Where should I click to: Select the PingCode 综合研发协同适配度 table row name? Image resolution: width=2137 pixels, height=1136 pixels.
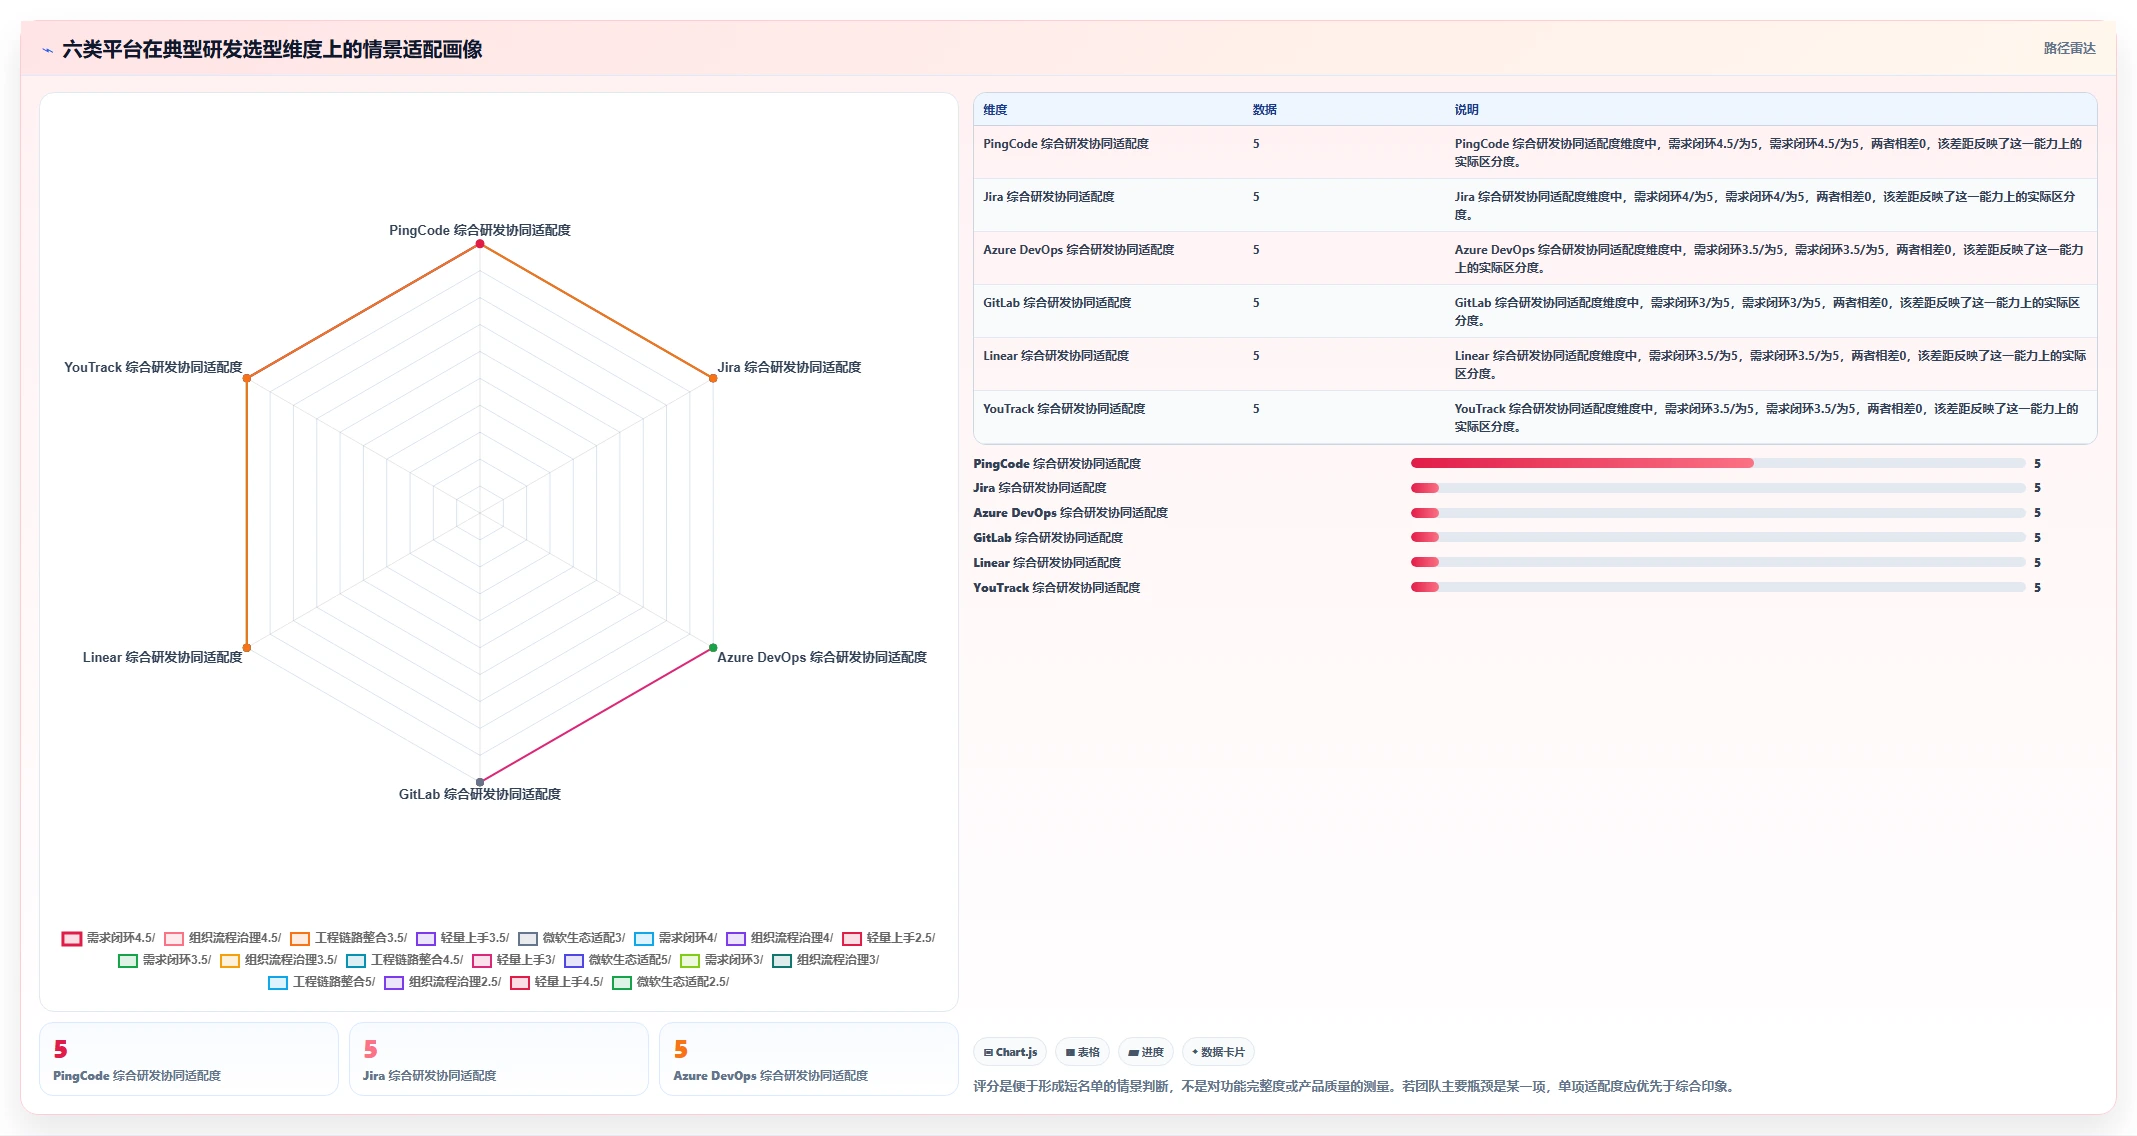click(x=1066, y=144)
